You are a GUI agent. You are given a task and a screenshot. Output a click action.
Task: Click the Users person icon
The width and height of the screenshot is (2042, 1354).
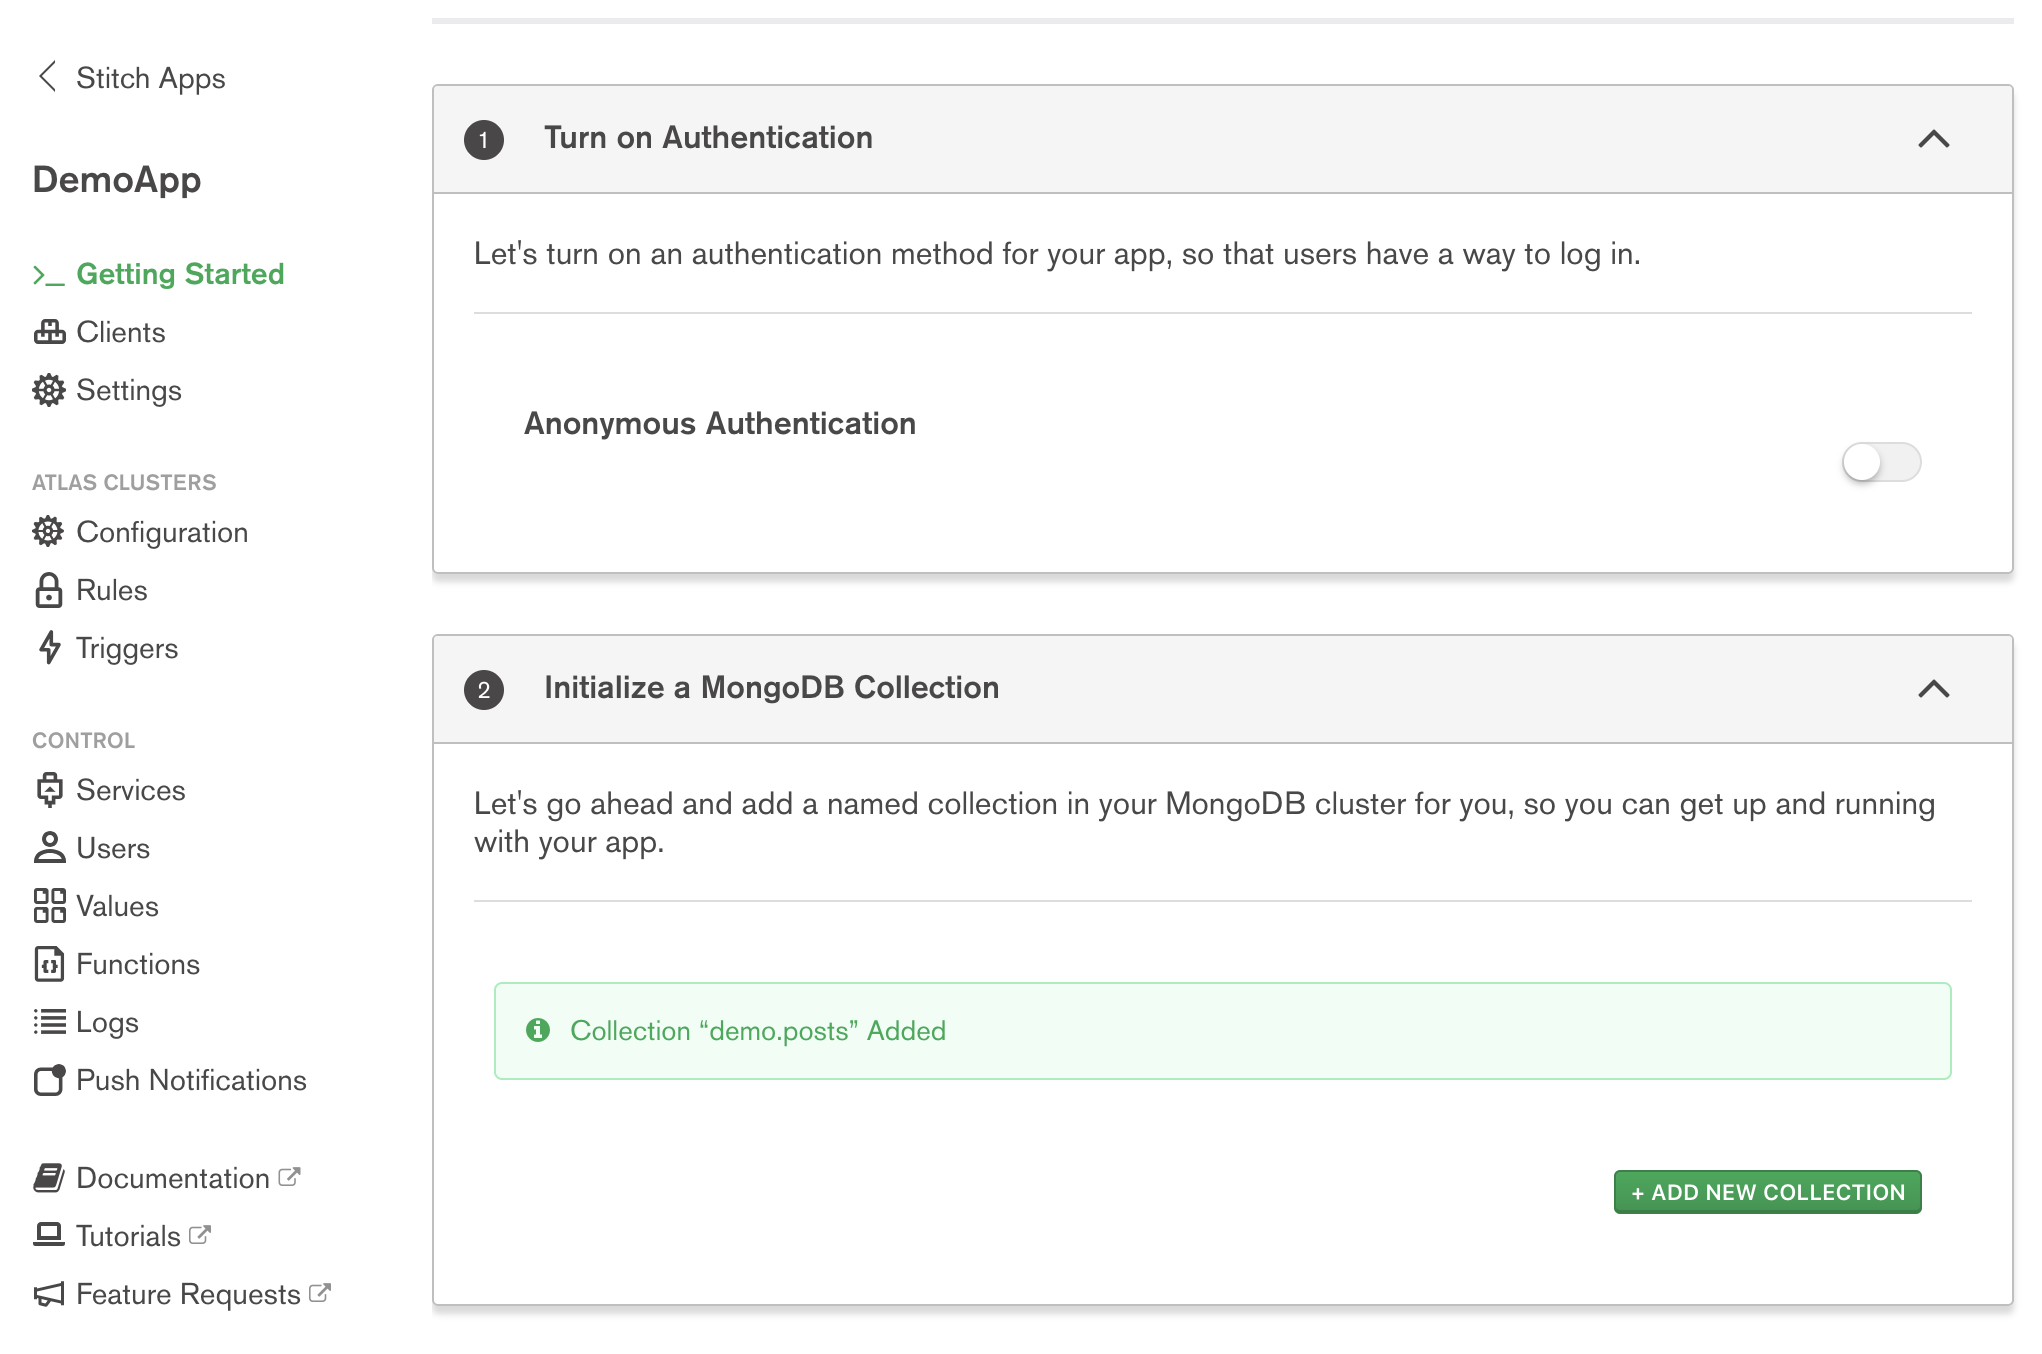[49, 848]
